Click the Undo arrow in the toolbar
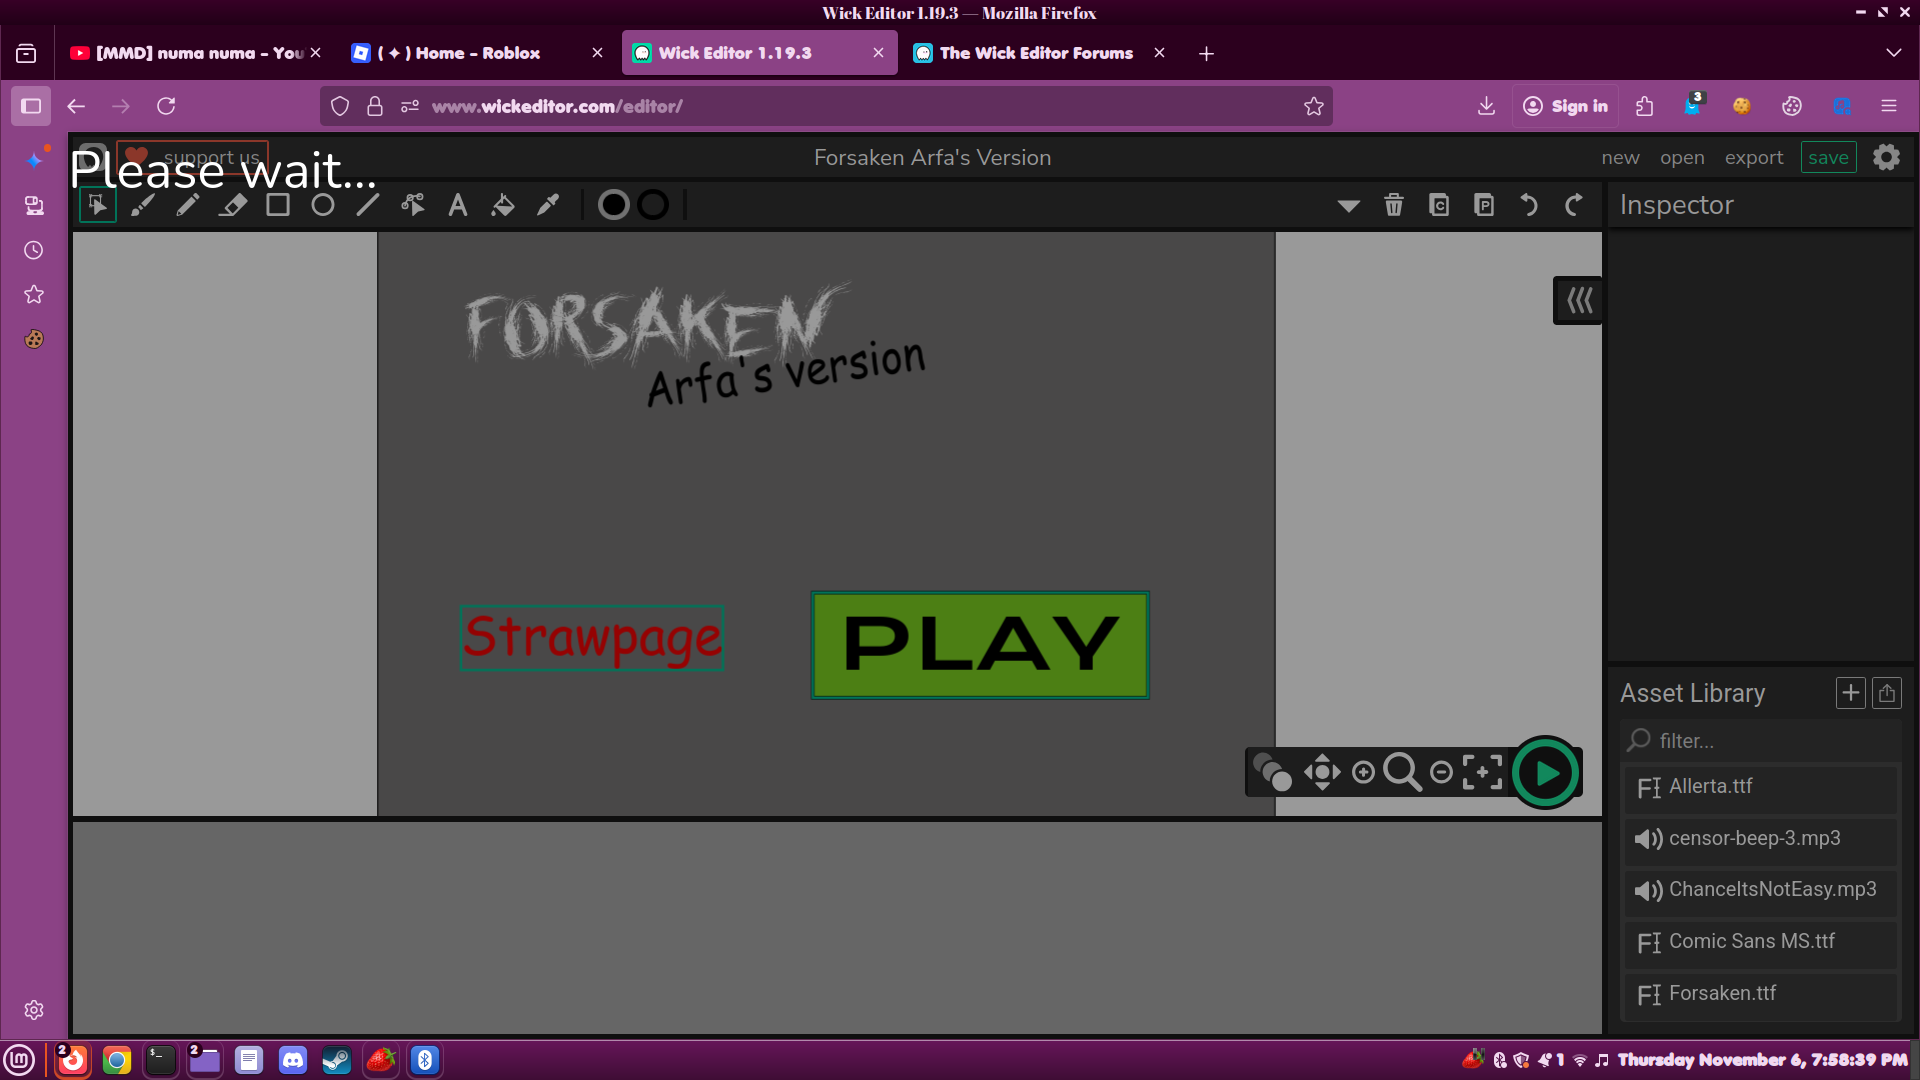 1529,205
